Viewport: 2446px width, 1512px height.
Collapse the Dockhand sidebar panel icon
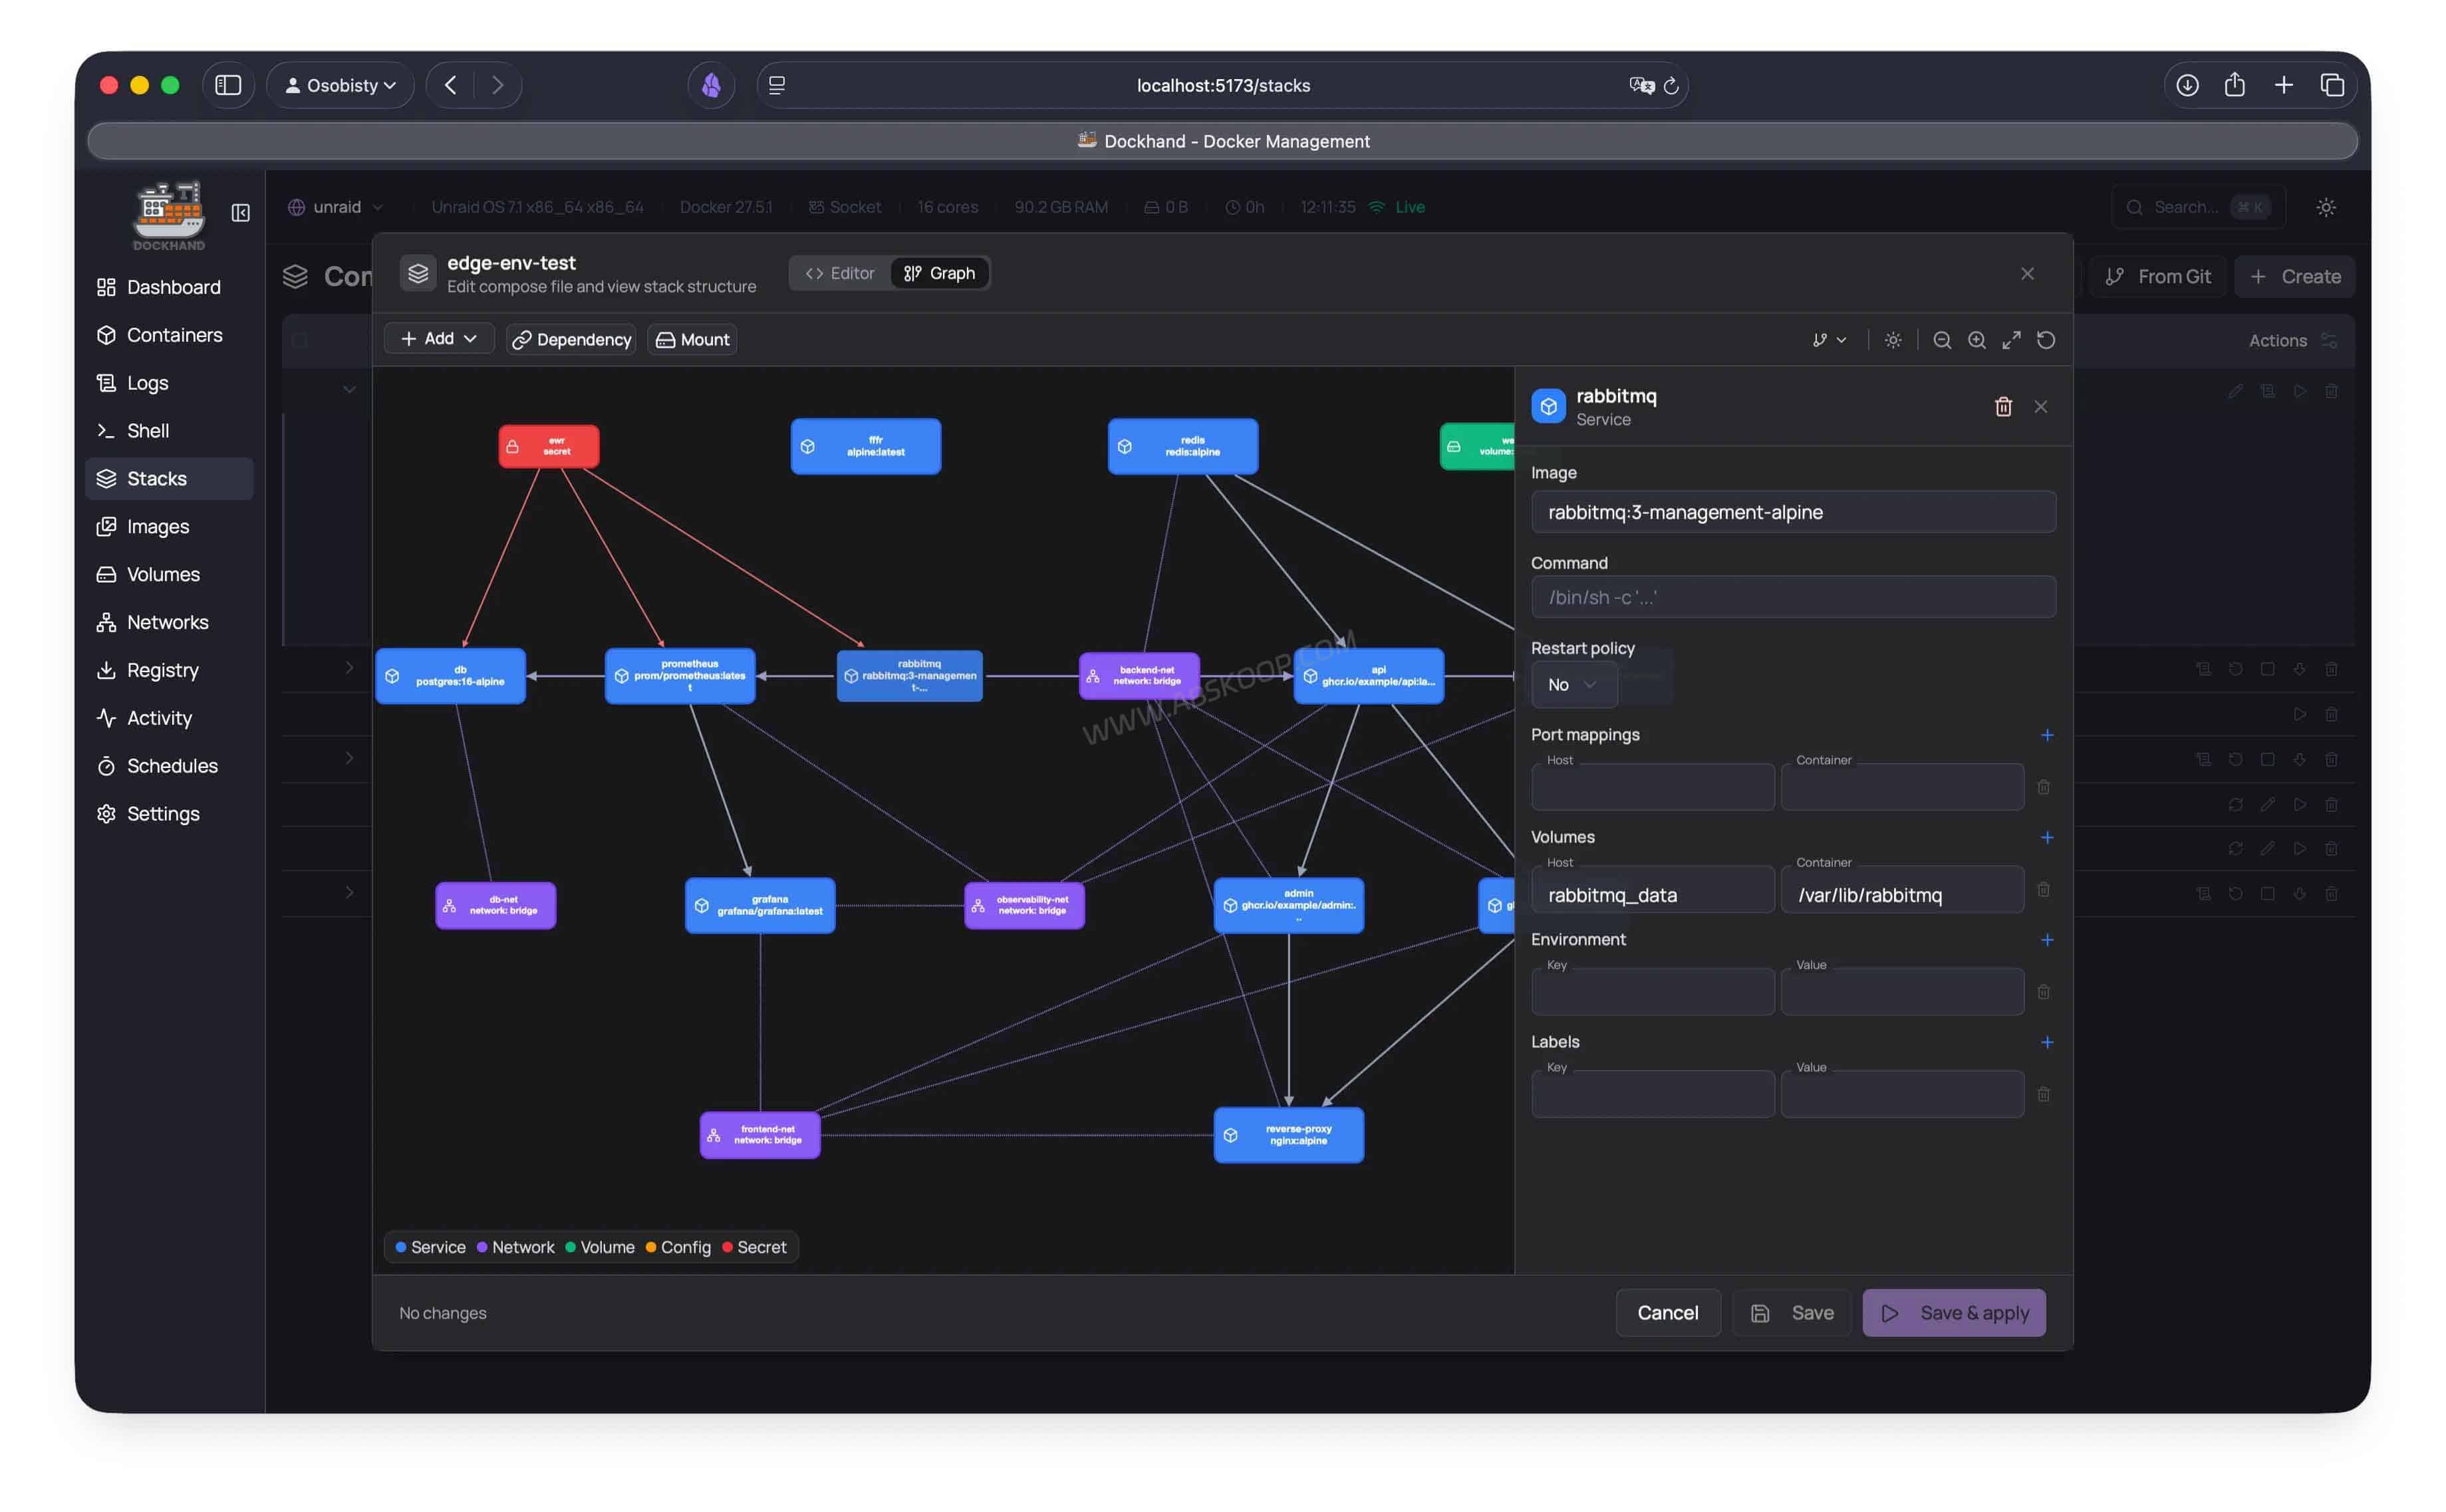(x=241, y=213)
